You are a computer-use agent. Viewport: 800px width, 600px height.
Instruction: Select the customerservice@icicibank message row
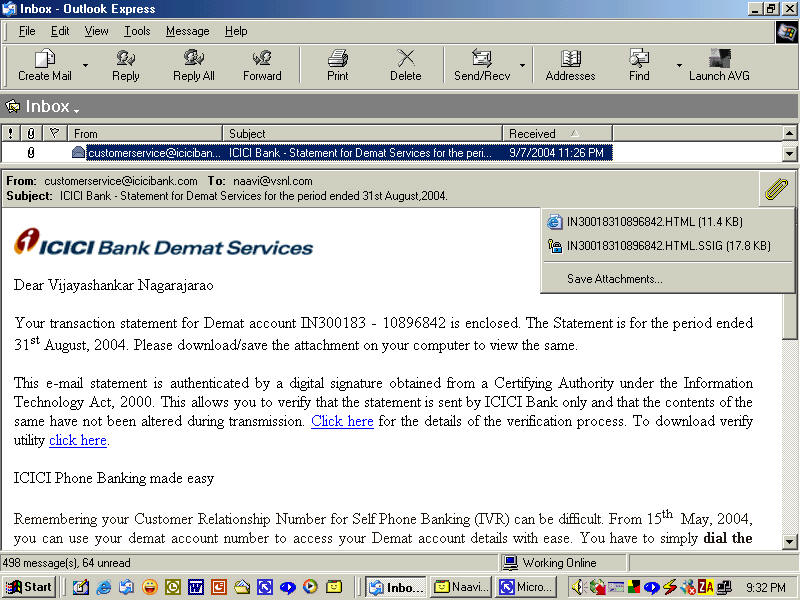click(307, 153)
